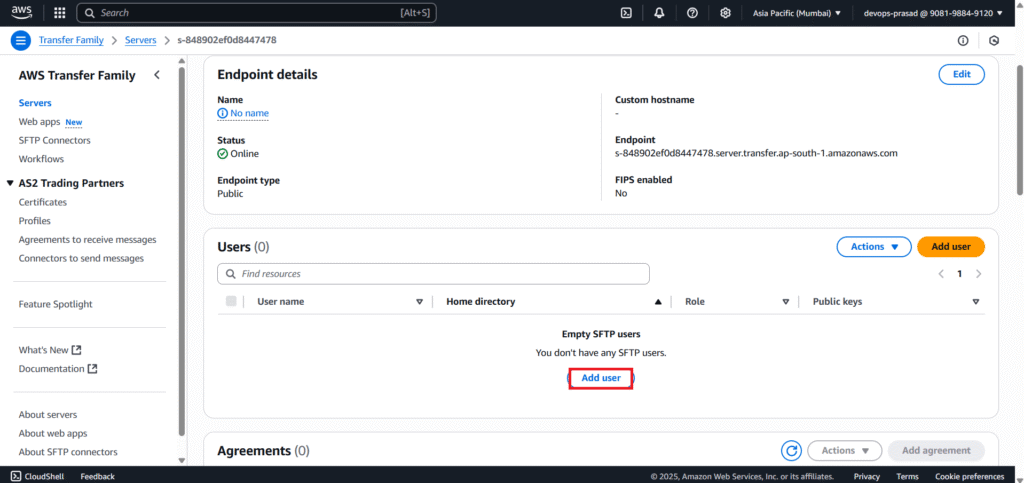
Task: Toggle the hamburger navigation menu
Action: (21, 40)
